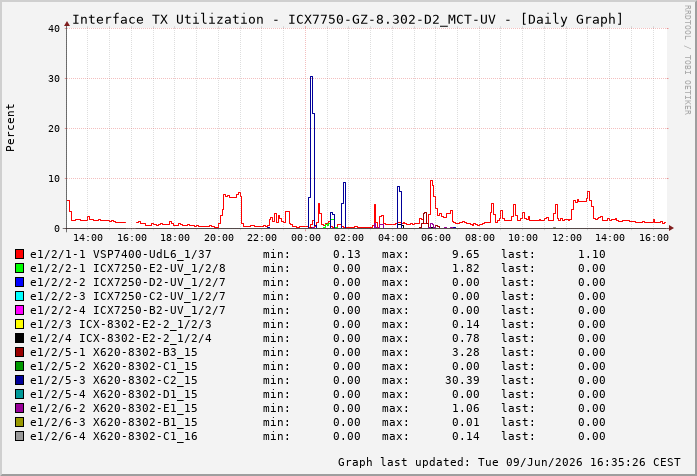Click the dark red swatch for e1/2/5-1 X620-8302-B3_15
Image resolution: width=697 pixels, height=476 pixels.
point(19,352)
